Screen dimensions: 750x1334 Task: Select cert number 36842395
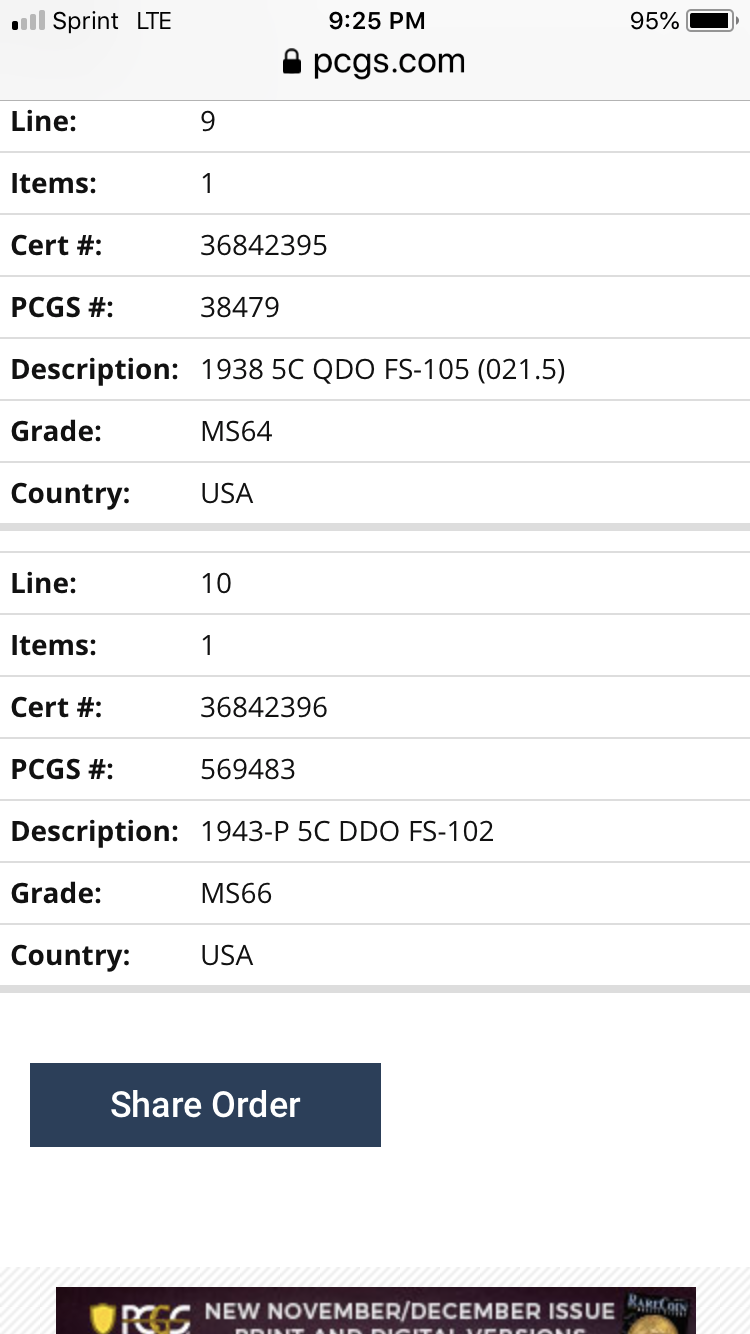[x=264, y=245]
